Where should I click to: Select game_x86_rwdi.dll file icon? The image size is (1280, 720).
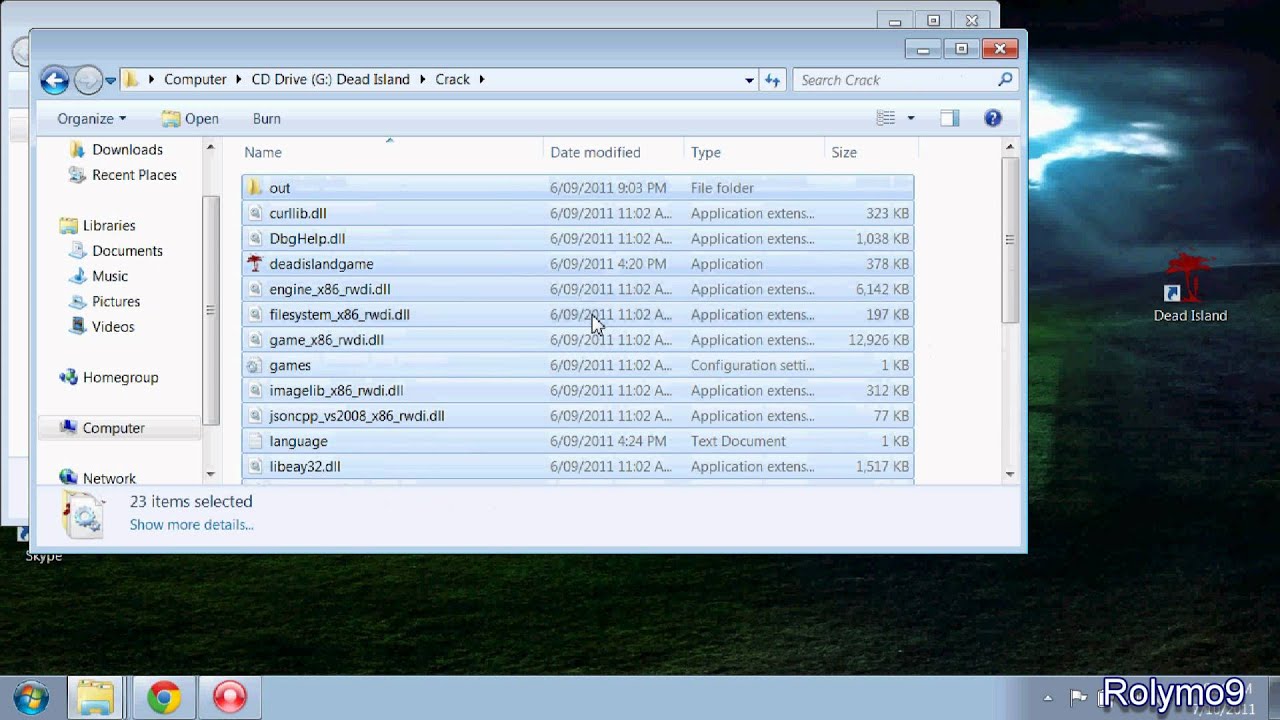[x=254, y=340]
